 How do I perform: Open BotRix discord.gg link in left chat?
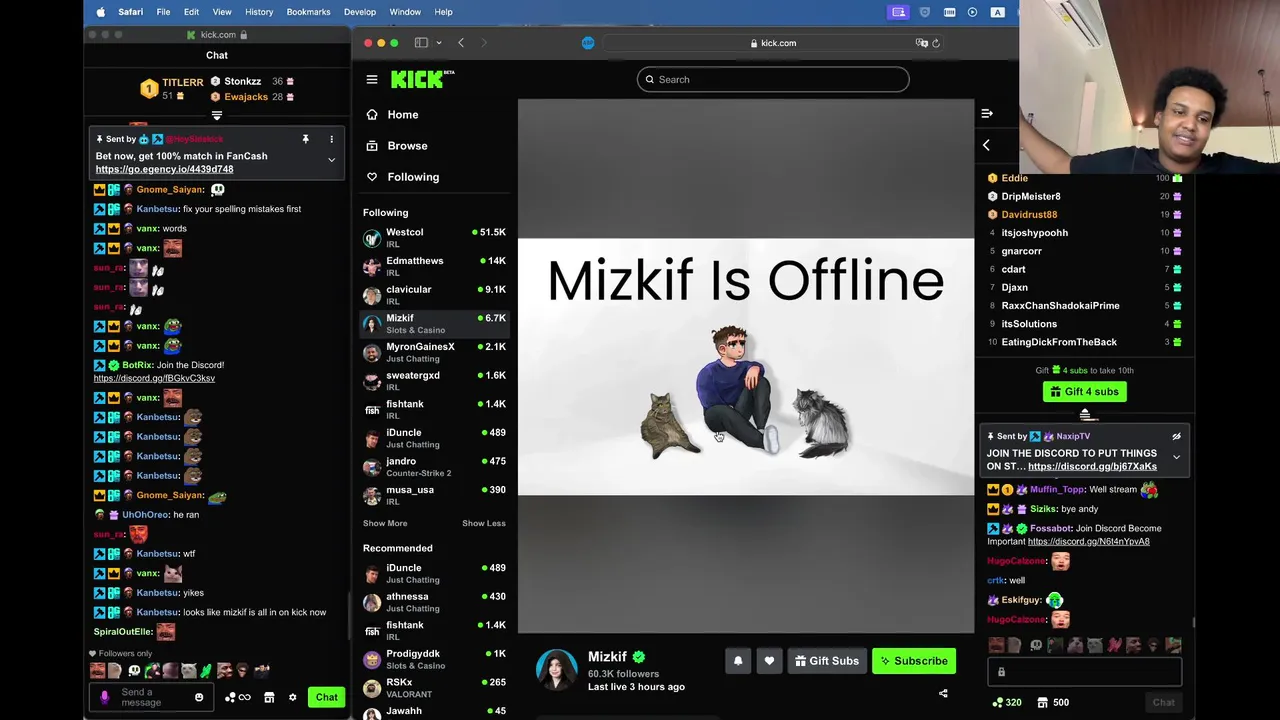[154, 378]
